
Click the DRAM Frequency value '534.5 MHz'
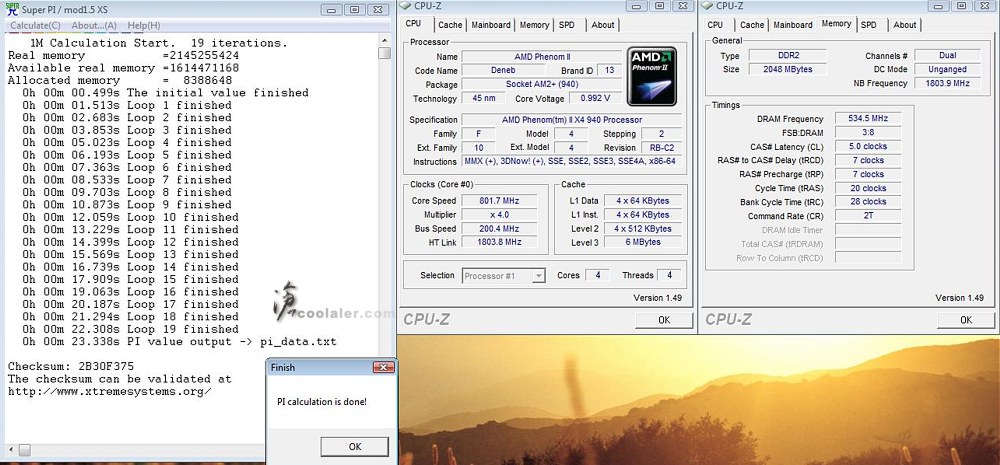(x=867, y=119)
